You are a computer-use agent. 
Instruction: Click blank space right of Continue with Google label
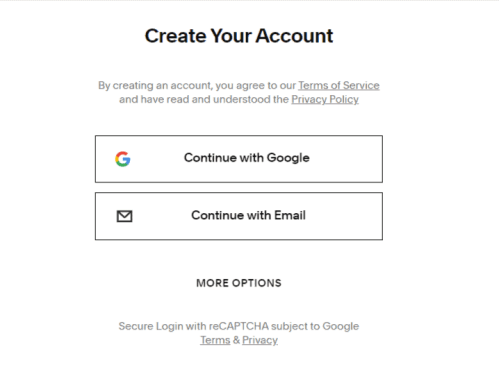(x=346, y=159)
